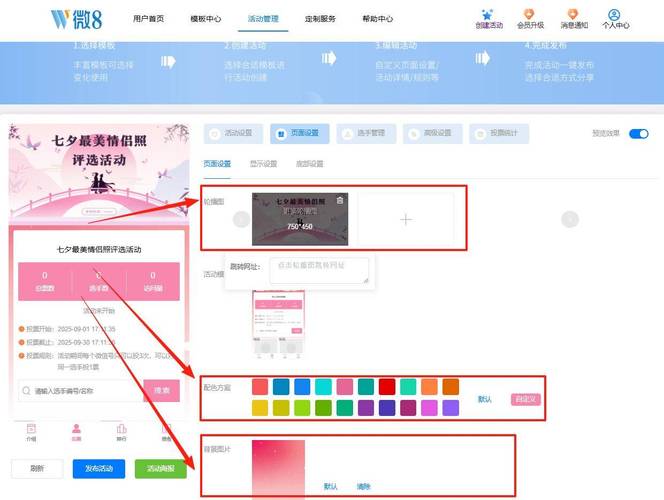Click the 七夕 banner in phone preview
Screen dimensions: 664x500
[x=99, y=172]
